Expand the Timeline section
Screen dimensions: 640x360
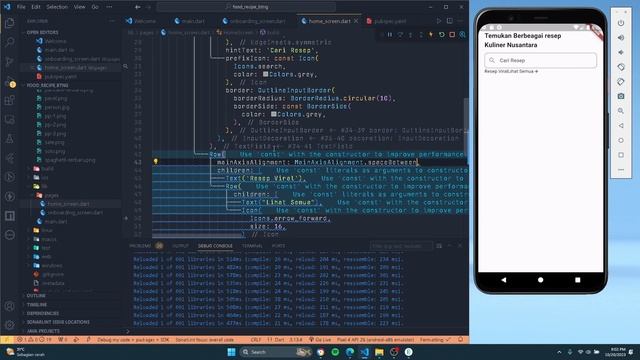(37, 304)
